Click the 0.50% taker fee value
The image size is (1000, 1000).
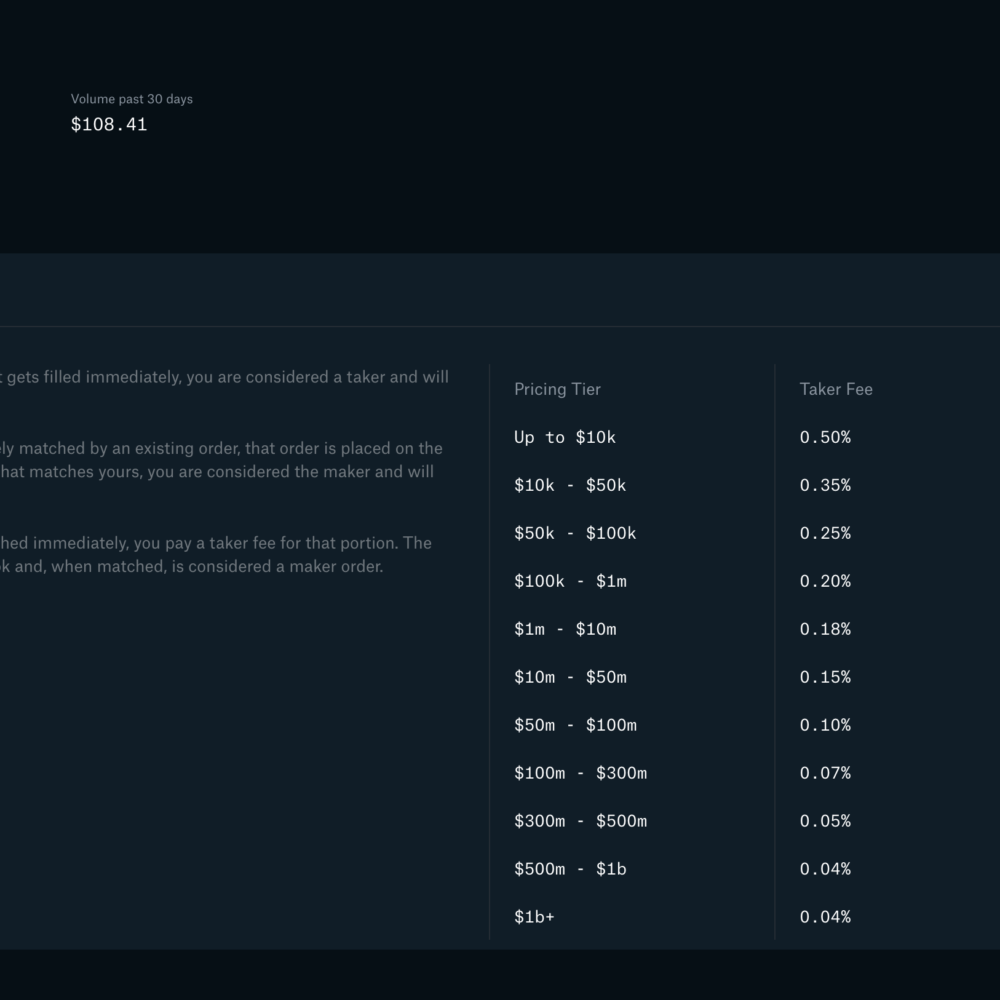pos(825,437)
